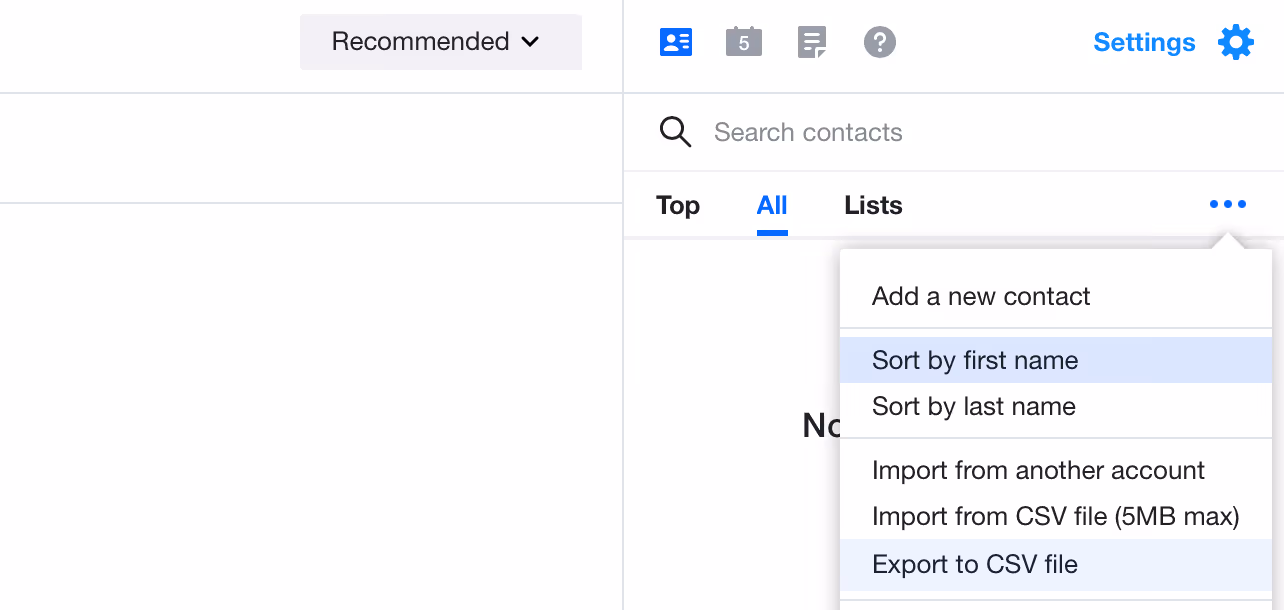Select Sort by last name
The image size is (1284, 610).
click(974, 406)
